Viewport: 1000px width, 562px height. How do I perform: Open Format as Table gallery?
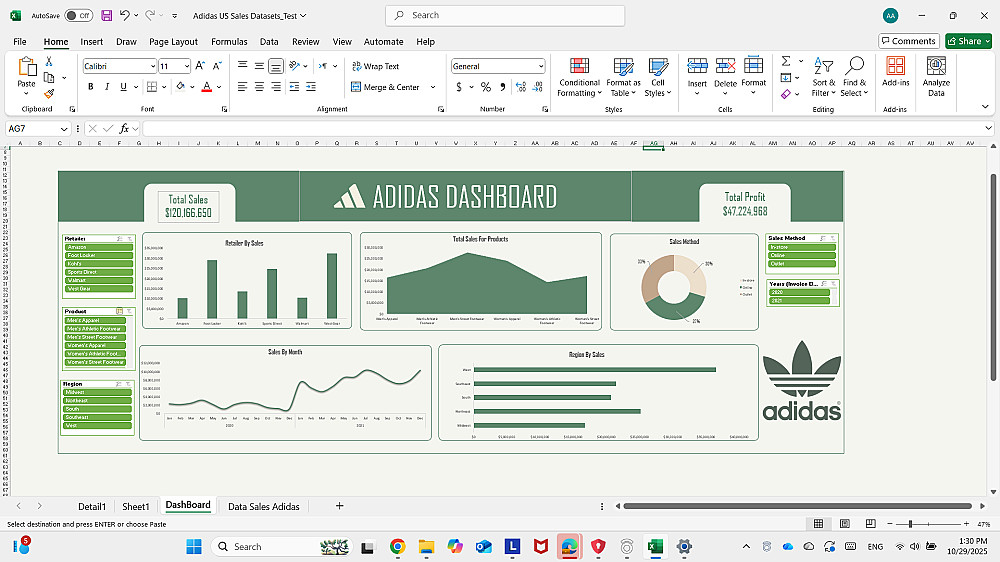tap(623, 77)
